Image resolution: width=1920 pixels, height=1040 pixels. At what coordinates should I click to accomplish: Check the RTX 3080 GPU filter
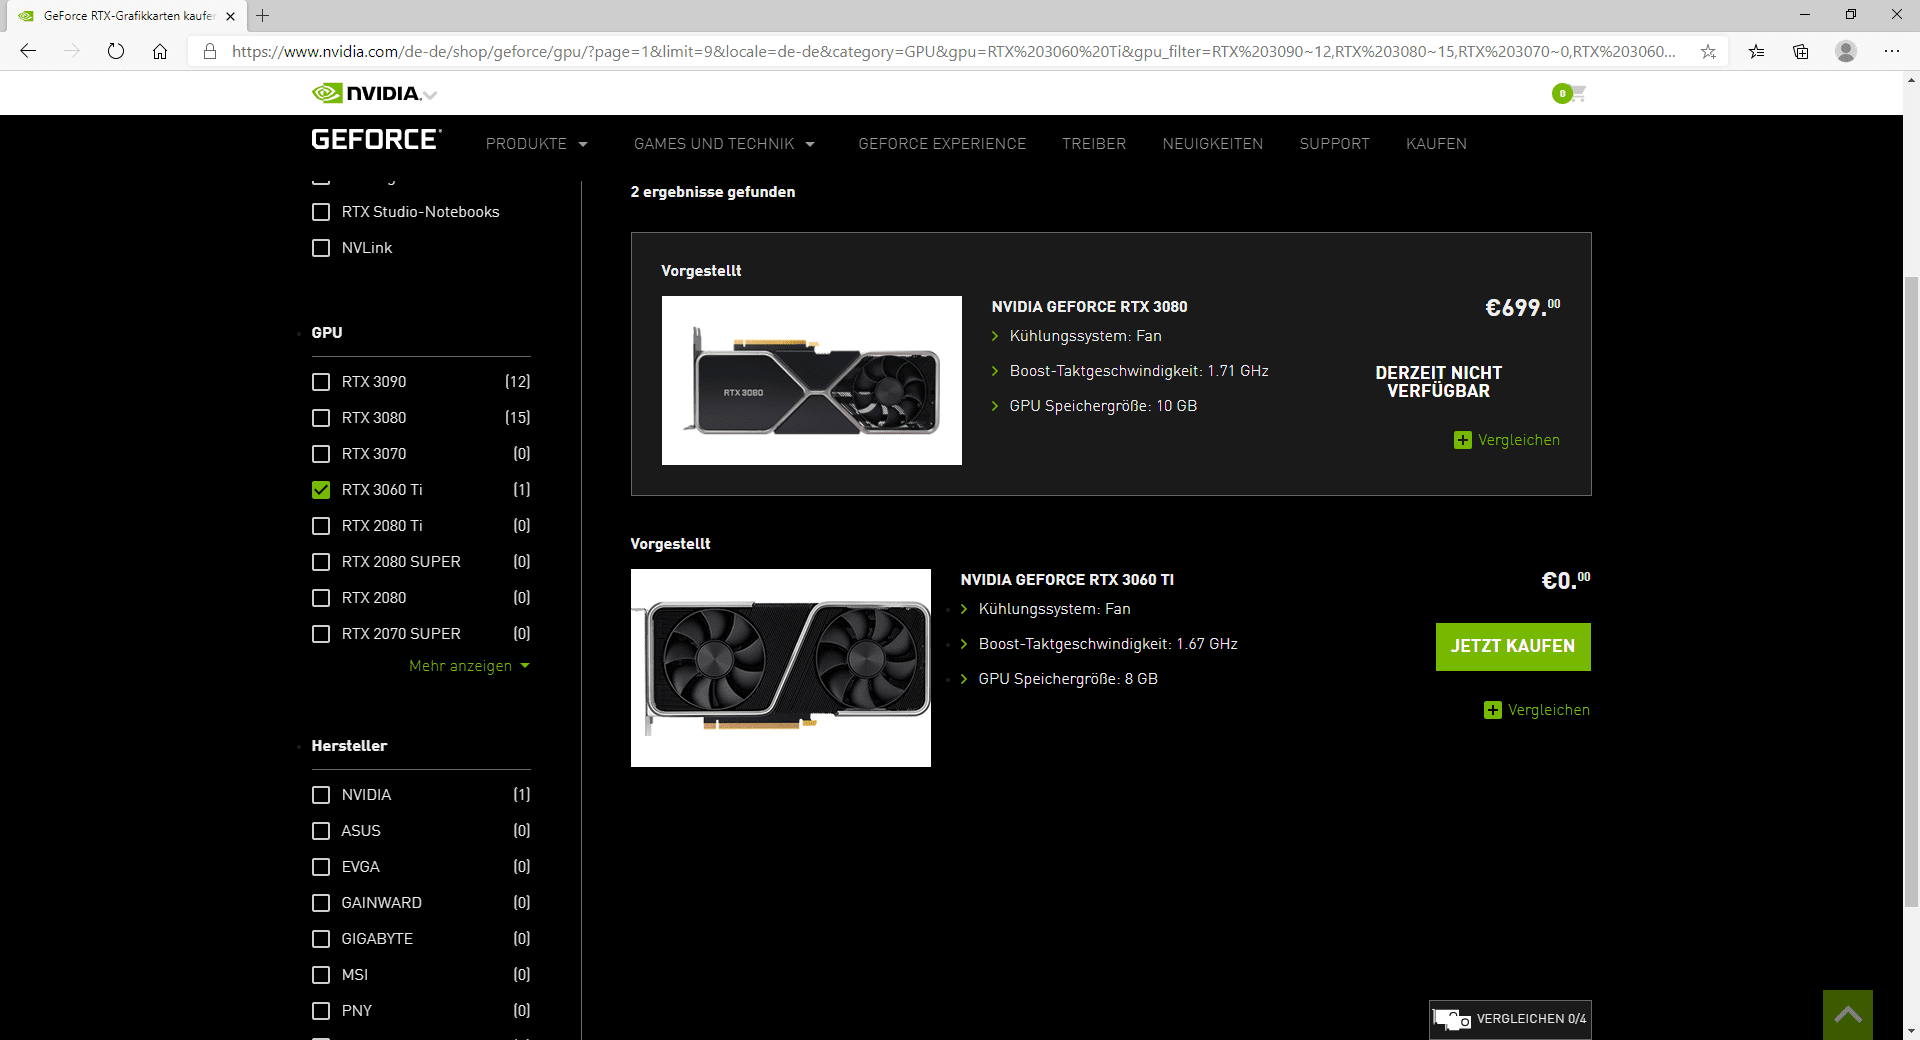[x=321, y=418]
